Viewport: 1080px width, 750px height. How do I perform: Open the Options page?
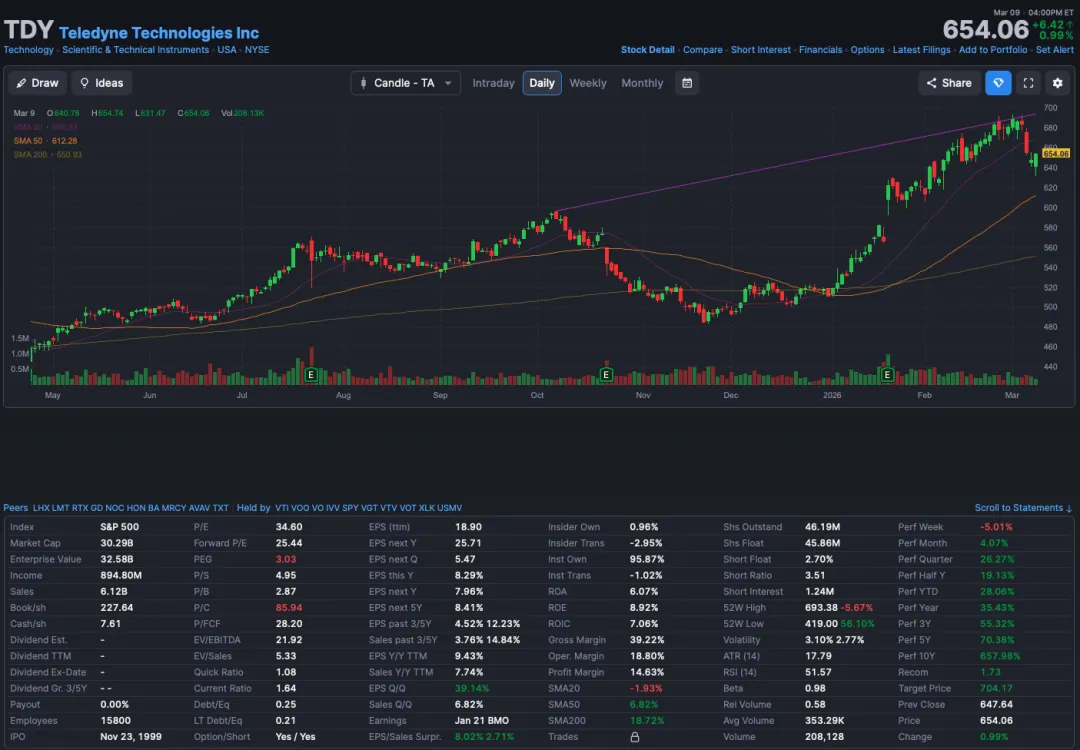[x=867, y=50]
